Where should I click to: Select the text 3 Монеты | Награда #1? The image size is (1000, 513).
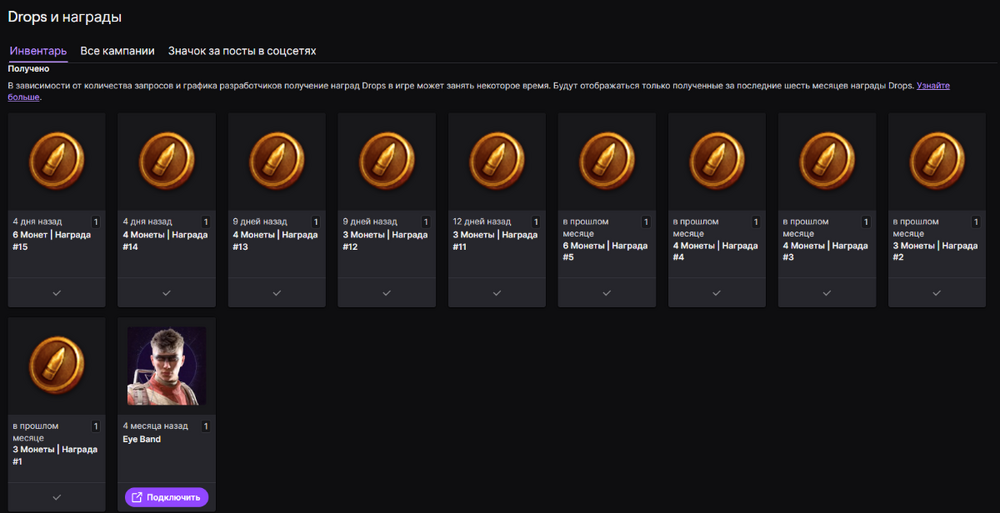pyautogui.click(x=55, y=456)
